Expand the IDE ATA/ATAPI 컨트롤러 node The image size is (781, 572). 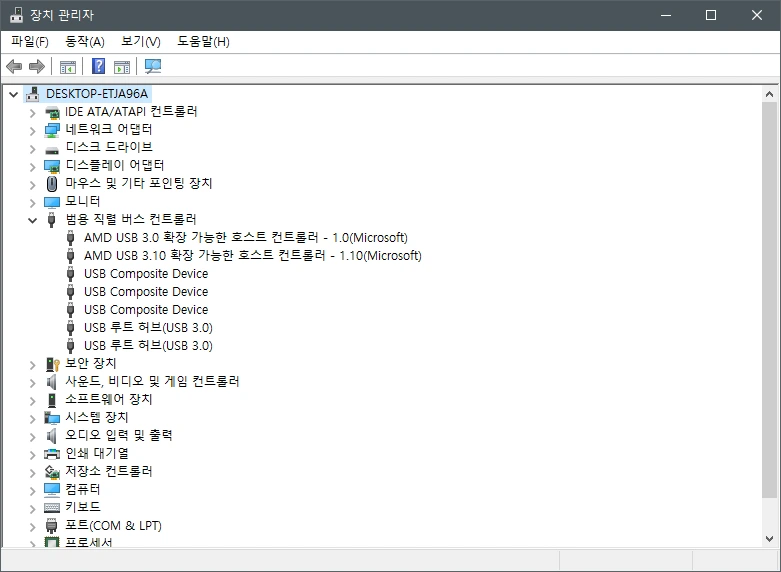pos(33,113)
